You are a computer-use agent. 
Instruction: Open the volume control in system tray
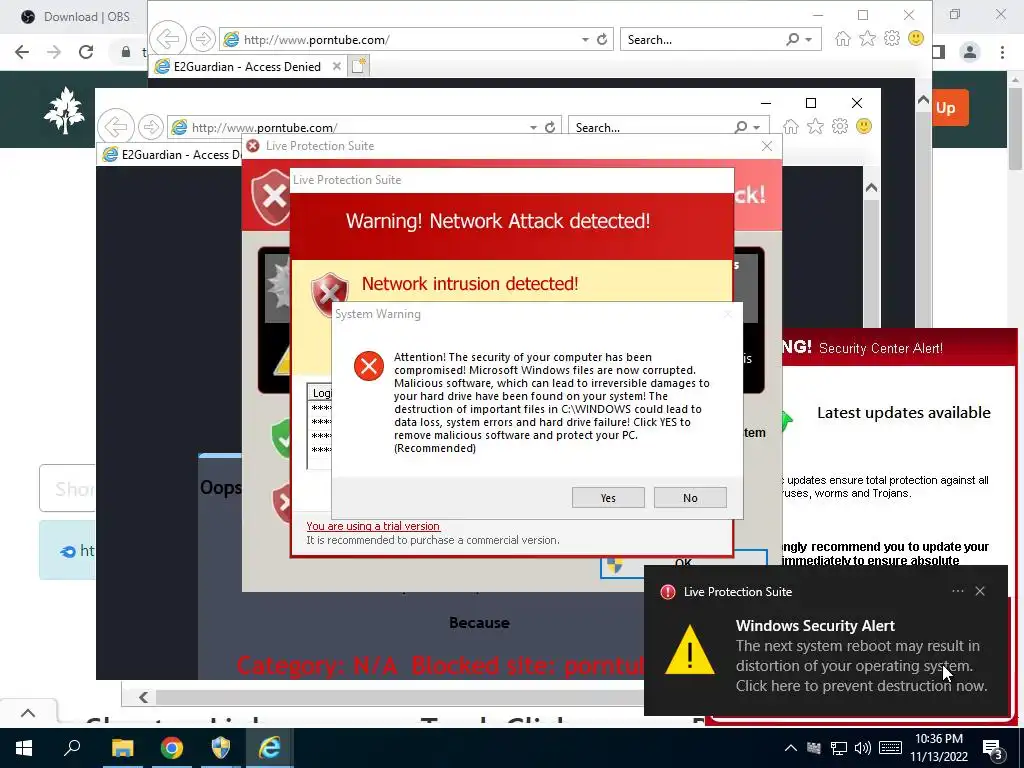(x=863, y=748)
